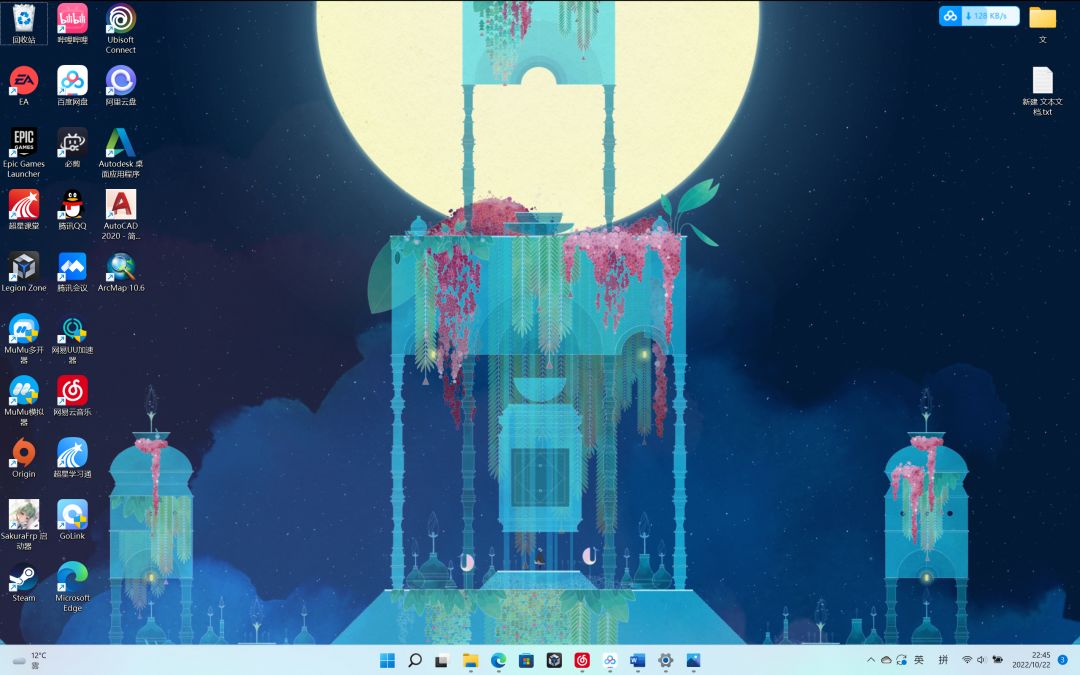Select the Tencent QQ (腾讯QQ) desktop shortcut

(x=72, y=209)
